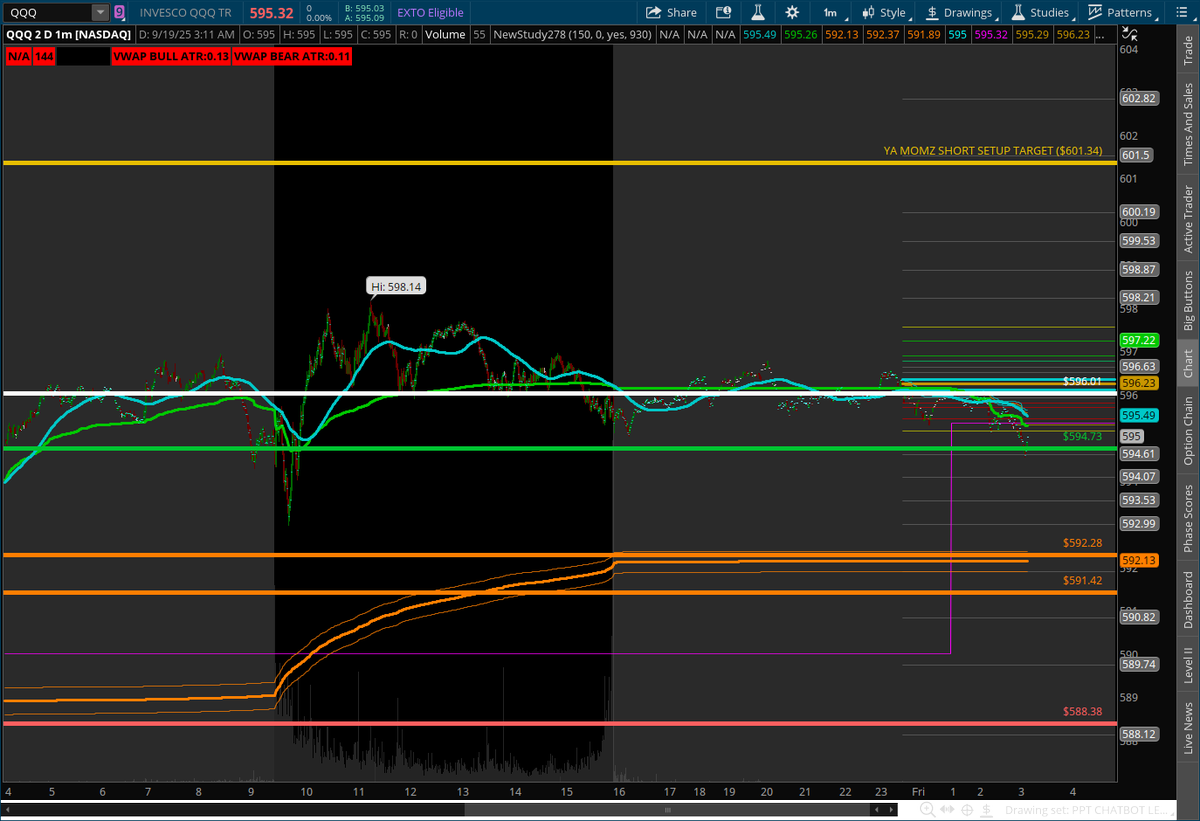Click the horizontal scrollbar thumb
This screenshot has width=1200, height=821.
(665, 810)
